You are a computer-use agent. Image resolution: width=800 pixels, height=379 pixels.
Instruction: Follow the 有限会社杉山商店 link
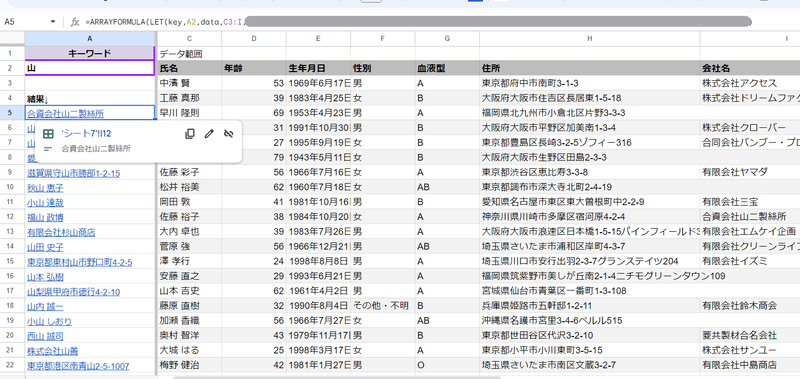(61, 233)
